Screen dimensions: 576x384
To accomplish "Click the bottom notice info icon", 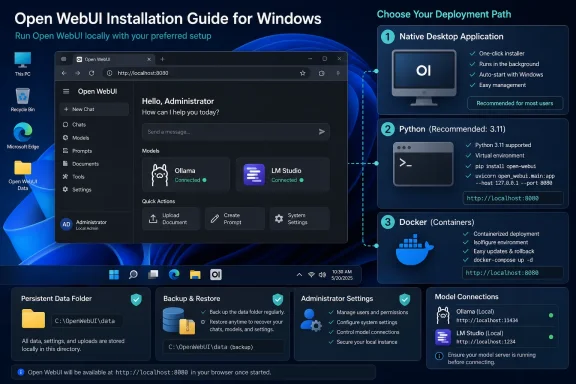I will click(21, 372).
